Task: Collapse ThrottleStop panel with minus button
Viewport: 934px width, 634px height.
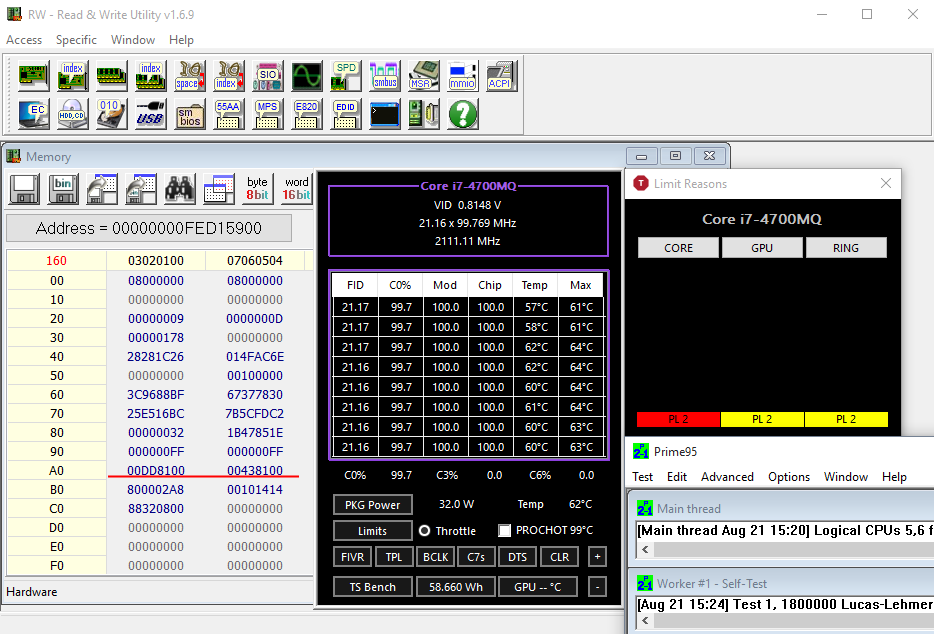Action: pos(597,587)
